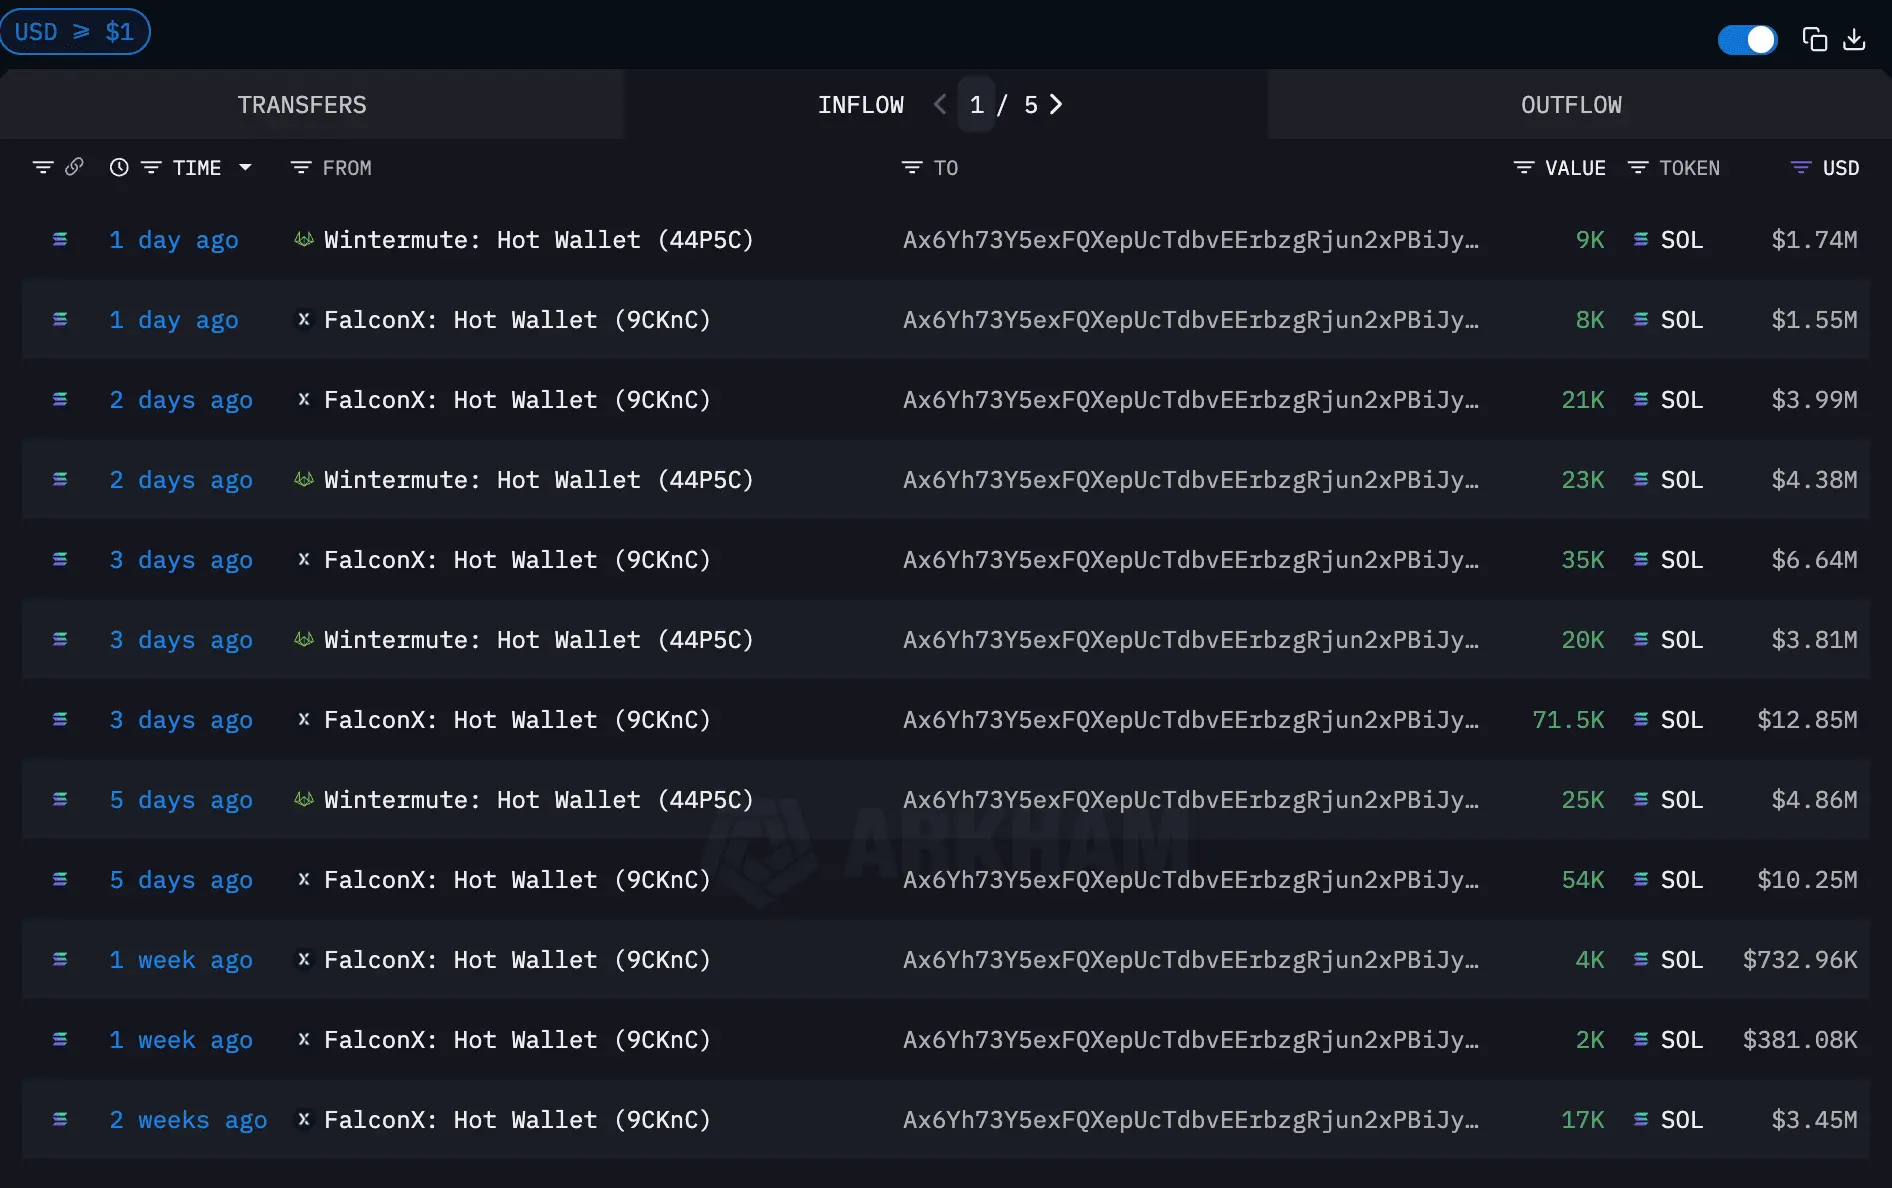Turn off the blue toggle switch
The height and width of the screenshot is (1188, 1892).
click(1747, 39)
